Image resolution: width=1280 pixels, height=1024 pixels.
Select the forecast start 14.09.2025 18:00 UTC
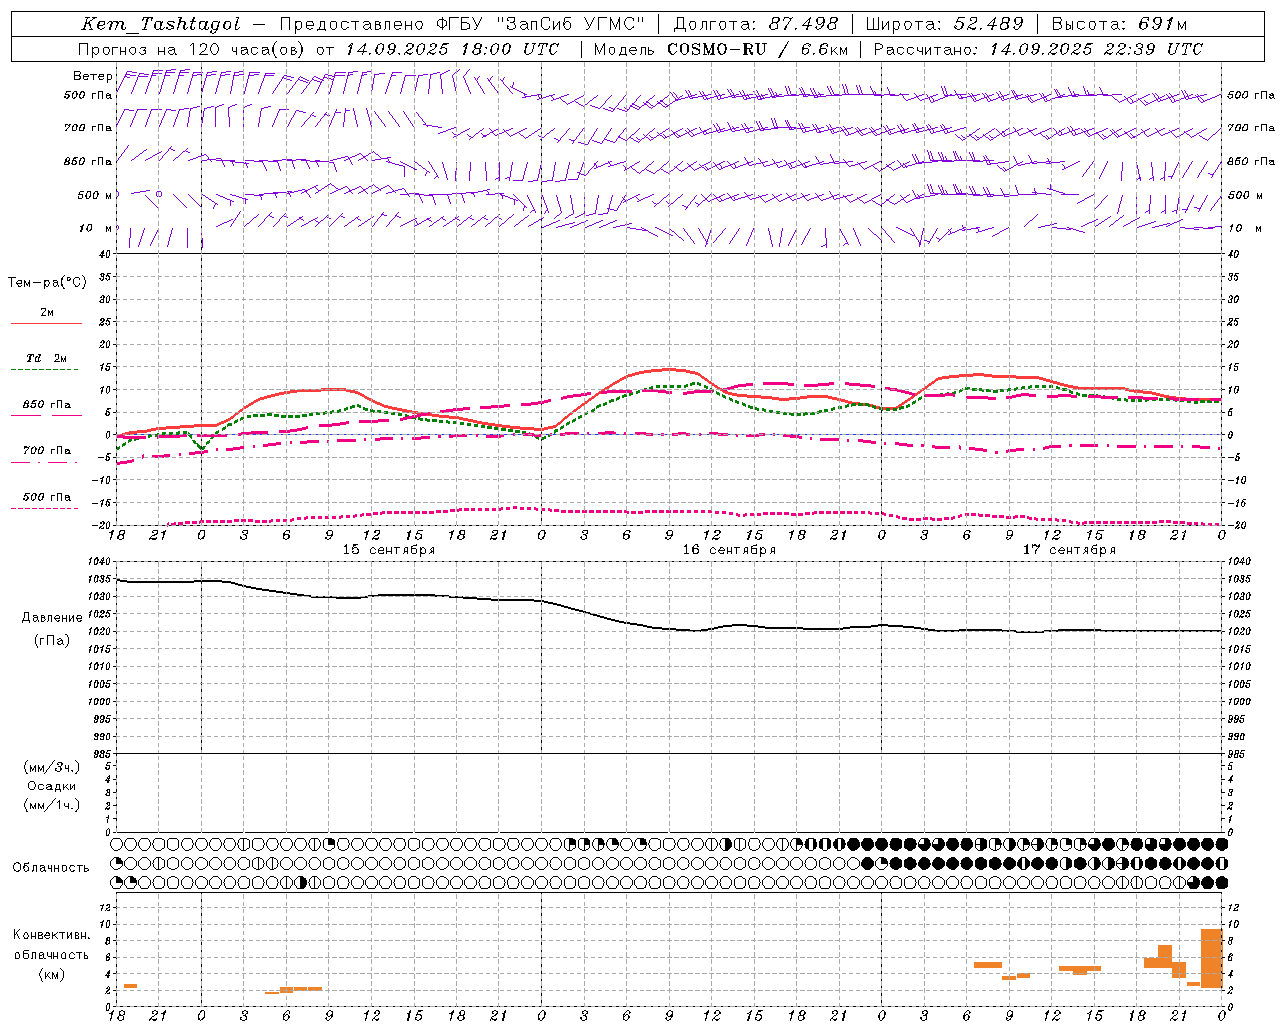tap(452, 49)
